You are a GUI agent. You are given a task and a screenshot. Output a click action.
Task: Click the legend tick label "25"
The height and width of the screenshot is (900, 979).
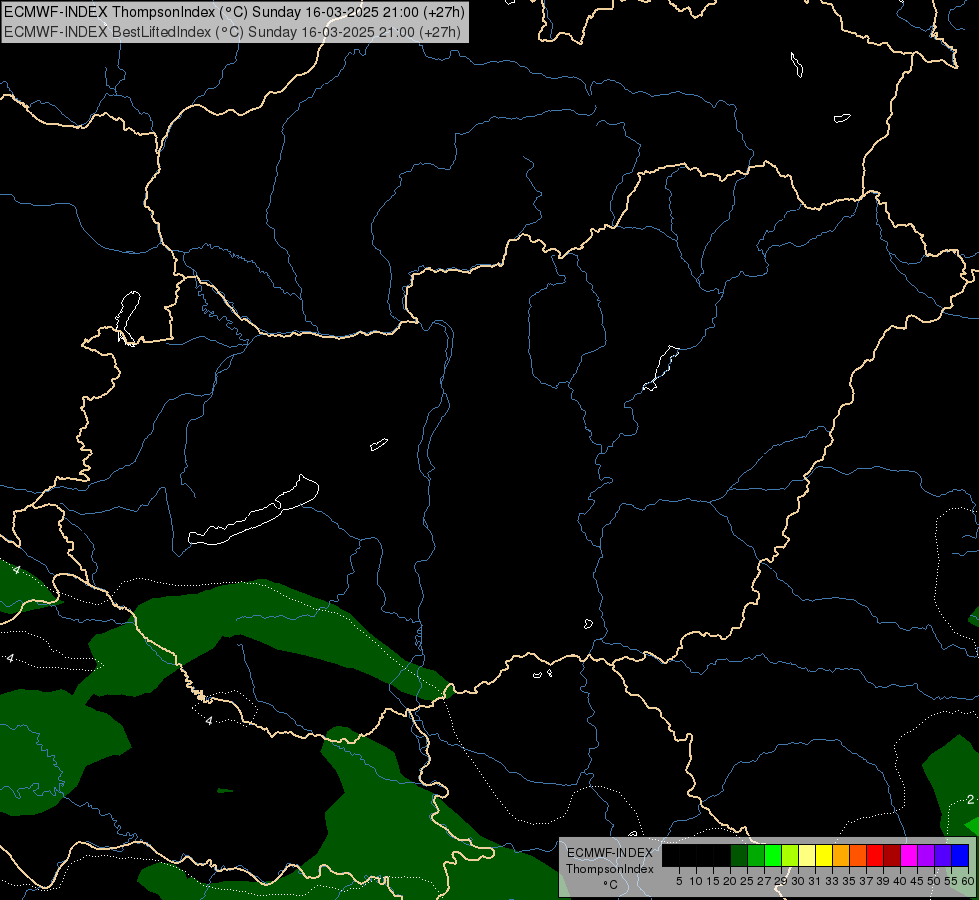[x=747, y=881]
